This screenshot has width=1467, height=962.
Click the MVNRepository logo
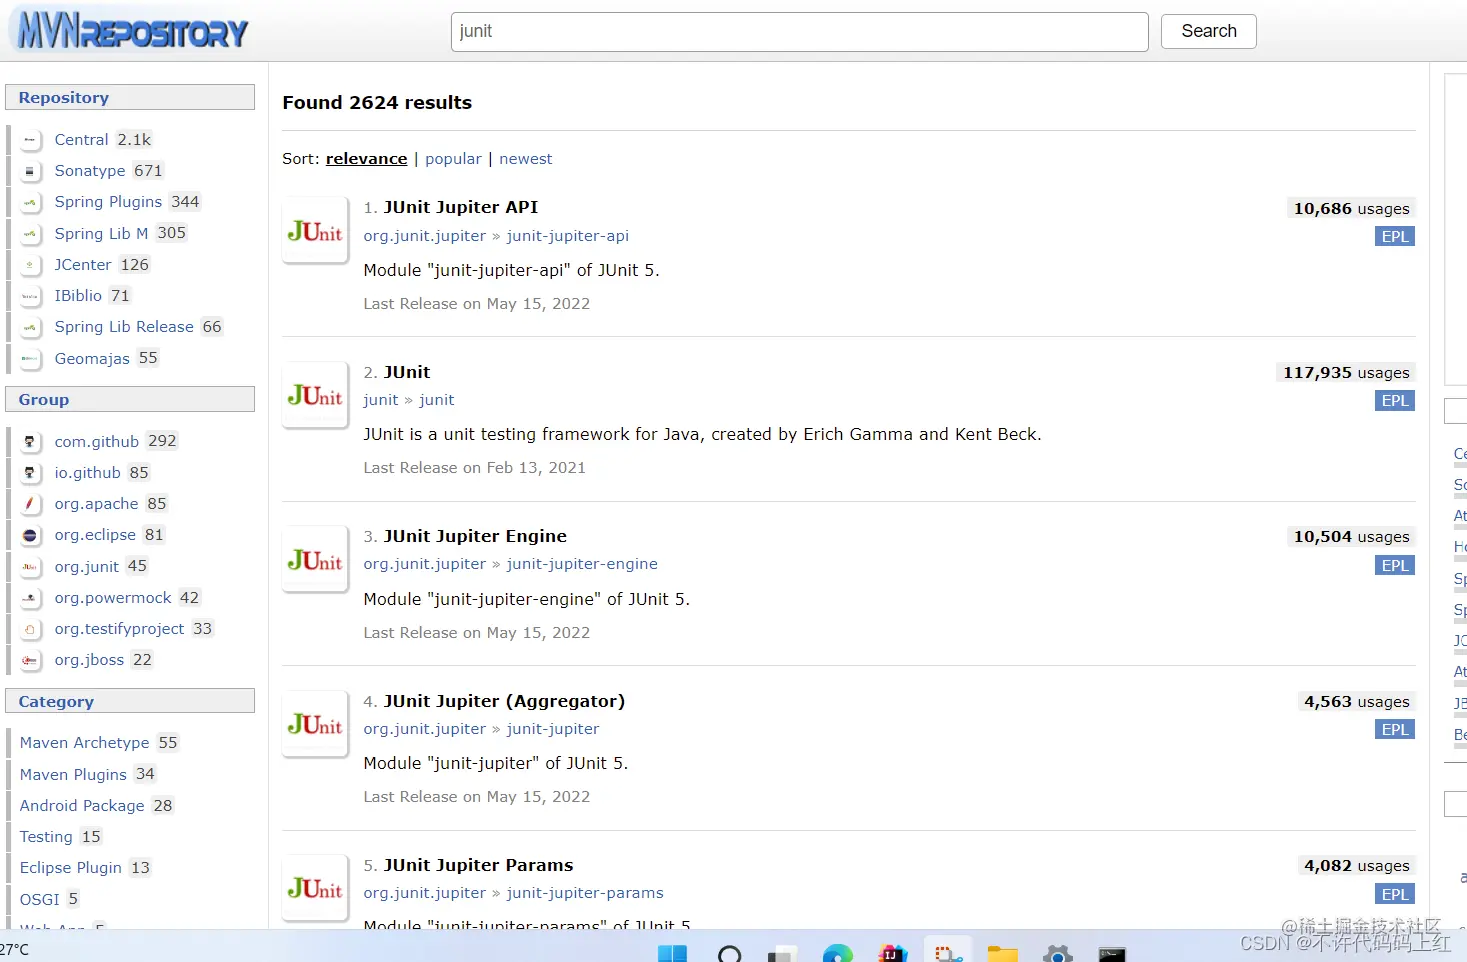[132, 31]
